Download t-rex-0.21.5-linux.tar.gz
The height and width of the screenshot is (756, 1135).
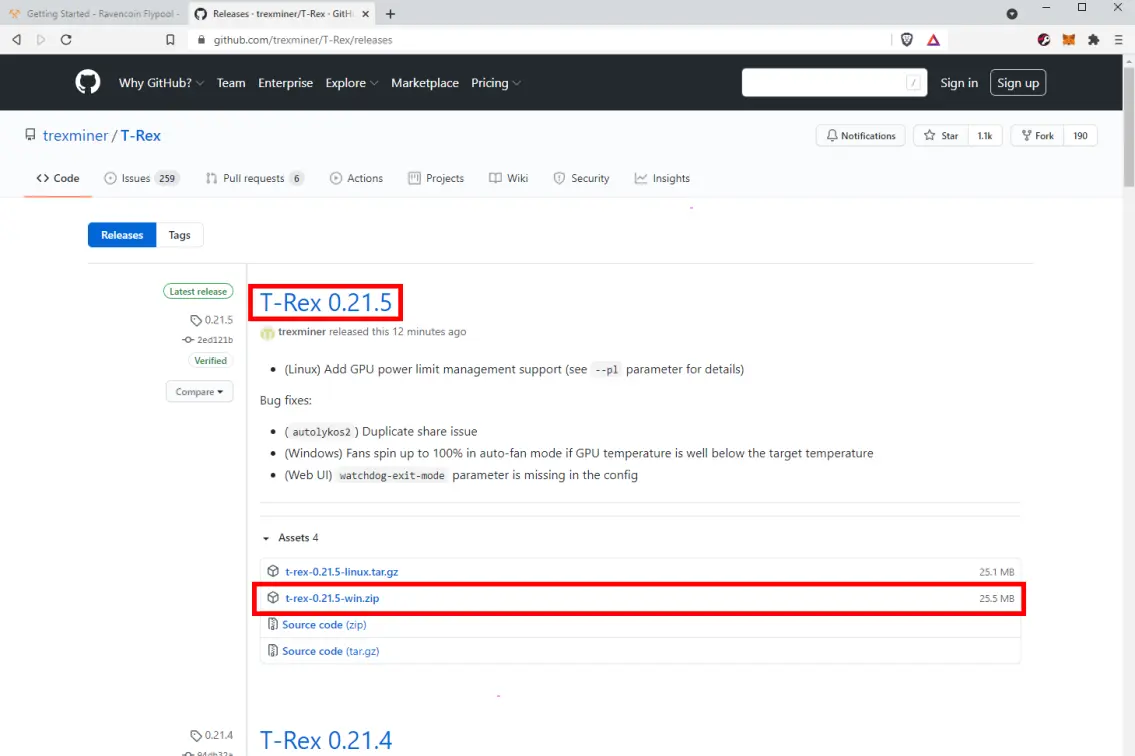coord(341,571)
